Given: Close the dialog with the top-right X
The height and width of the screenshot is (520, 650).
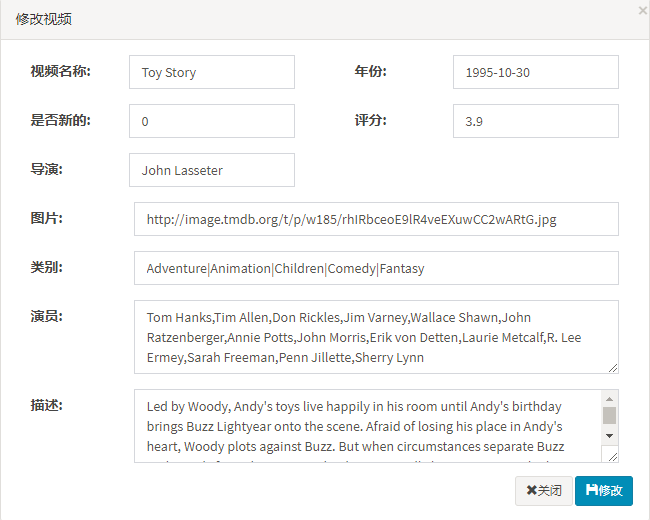Looking at the screenshot, I should [642, 10].
